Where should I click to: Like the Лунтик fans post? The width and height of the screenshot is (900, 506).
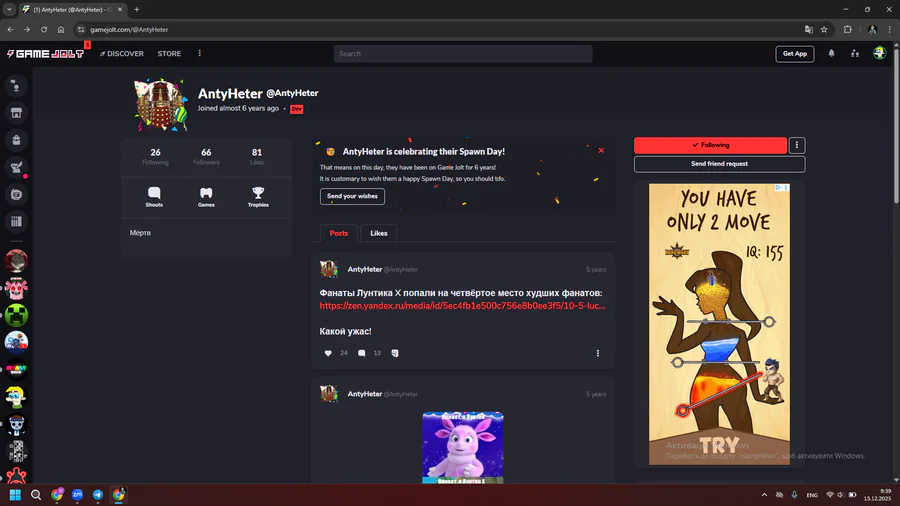(x=328, y=353)
